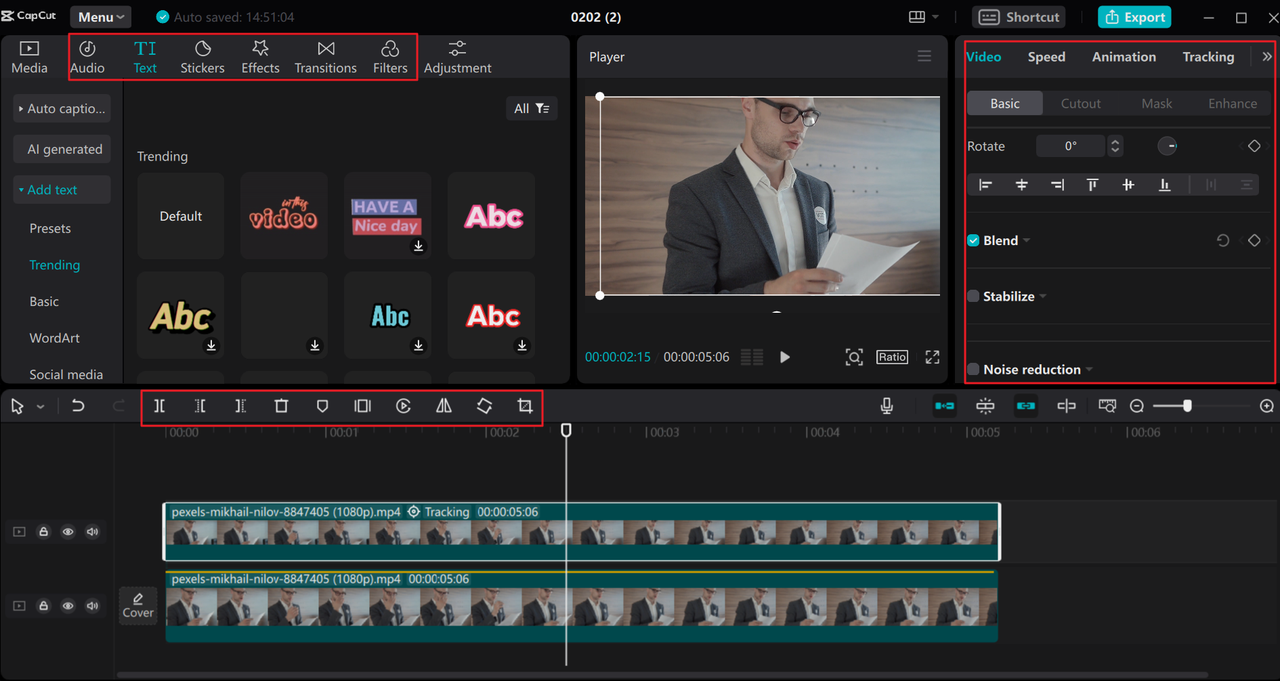Click the Rotate icon in timeline toolbar
The height and width of the screenshot is (681, 1280).
click(x=484, y=406)
